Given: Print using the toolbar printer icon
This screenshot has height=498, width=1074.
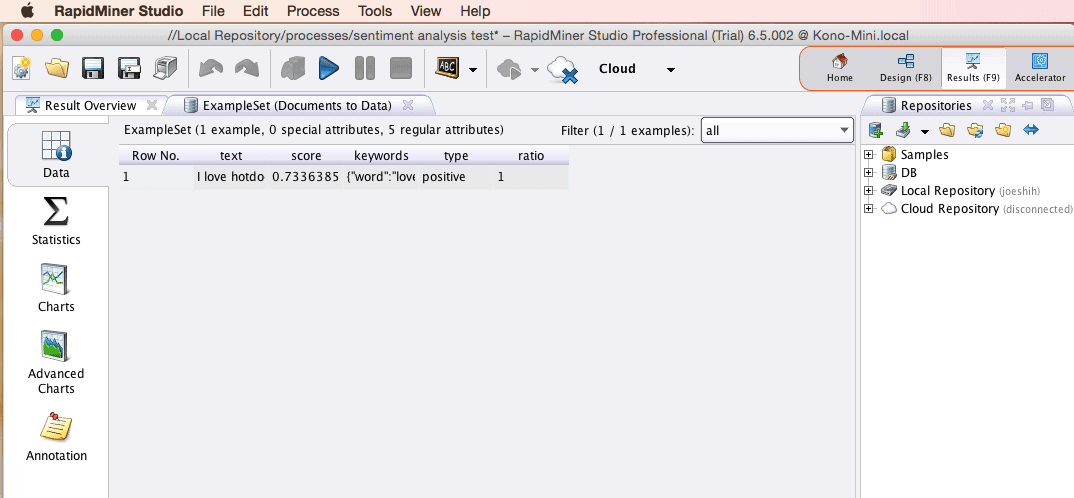Looking at the screenshot, I should point(164,69).
